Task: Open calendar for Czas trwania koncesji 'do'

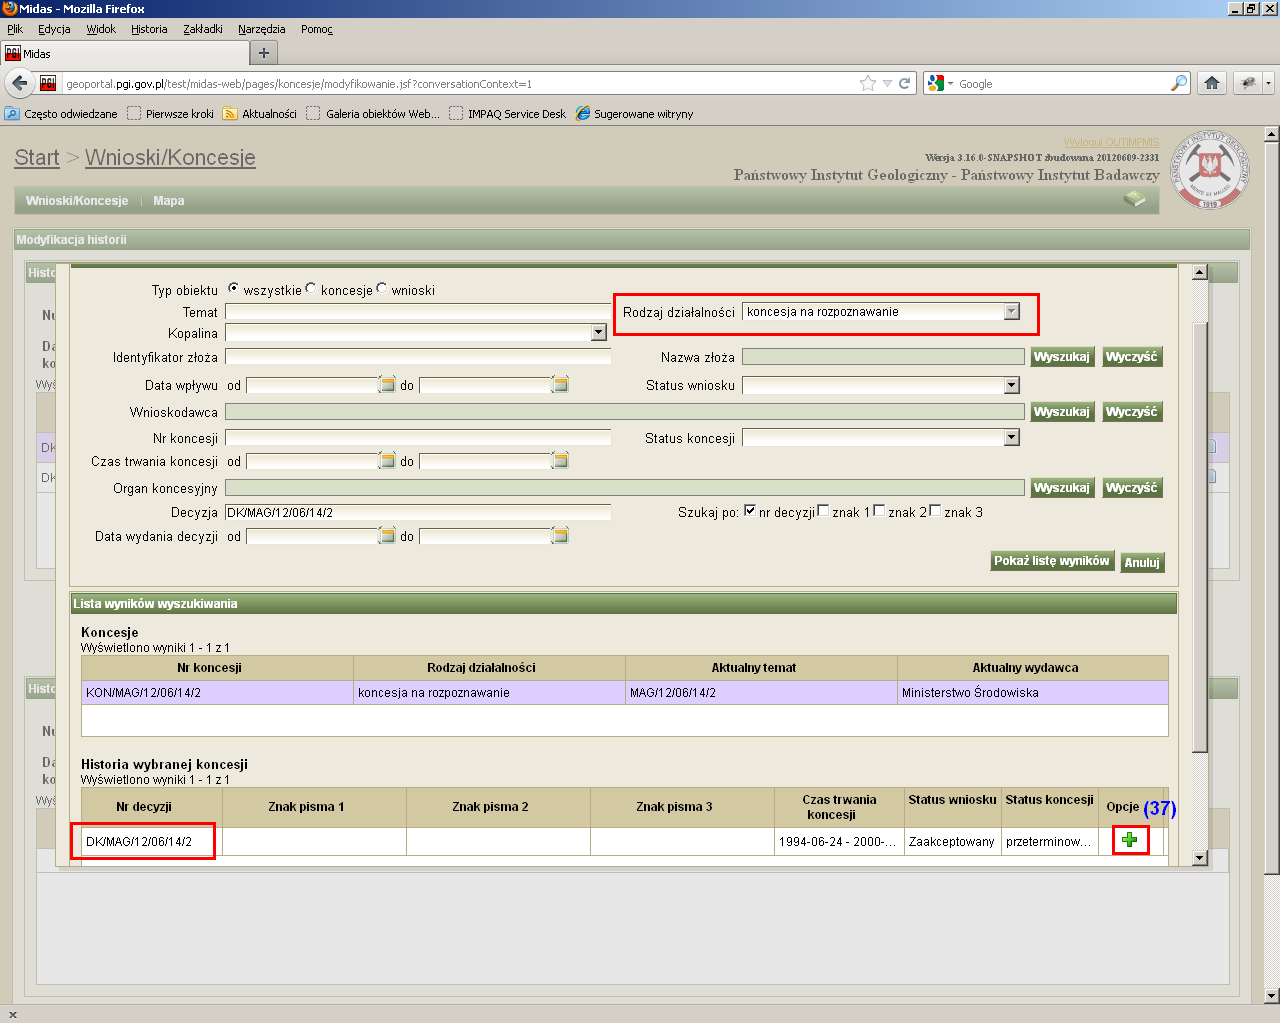Action: tap(560, 461)
